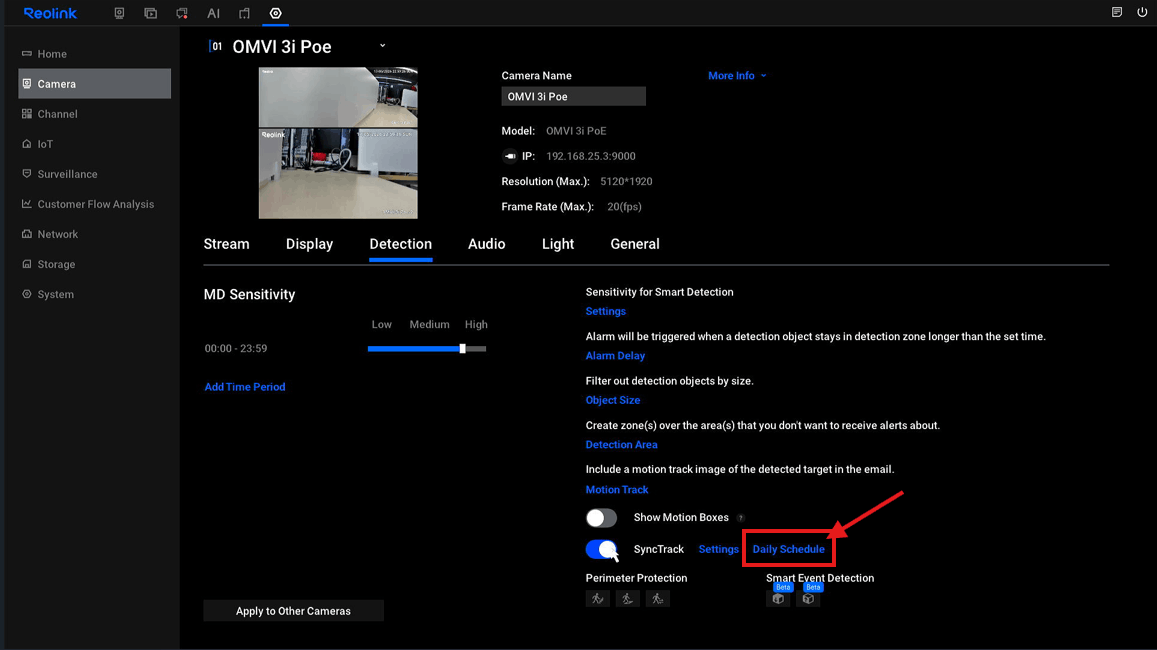This screenshot has height=650, width=1157.
Task: Open Storage in sidebar
Action: pos(94,264)
